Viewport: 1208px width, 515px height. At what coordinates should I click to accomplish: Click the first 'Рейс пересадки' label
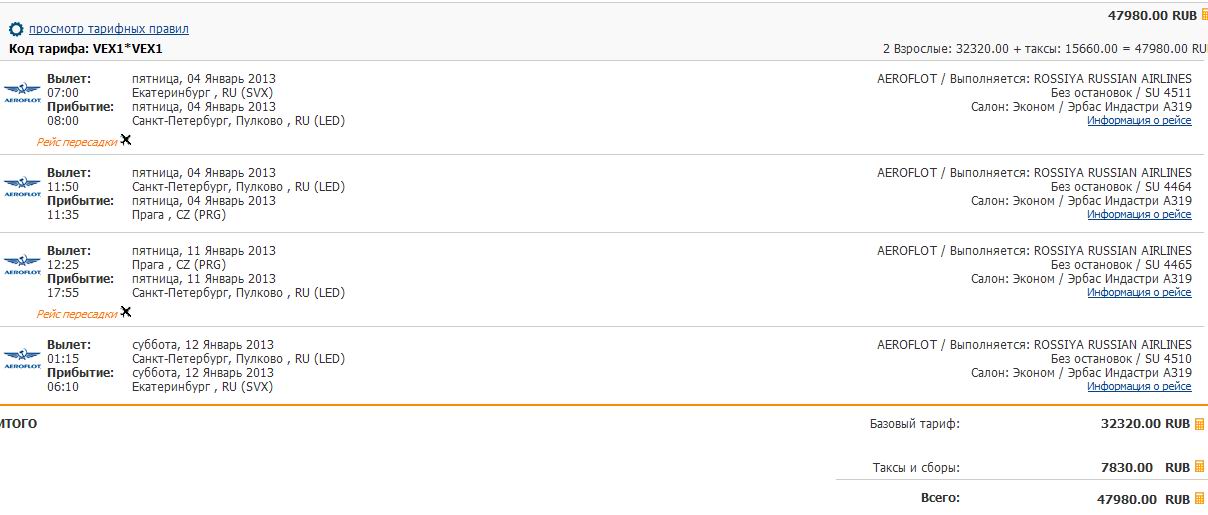coord(76,142)
